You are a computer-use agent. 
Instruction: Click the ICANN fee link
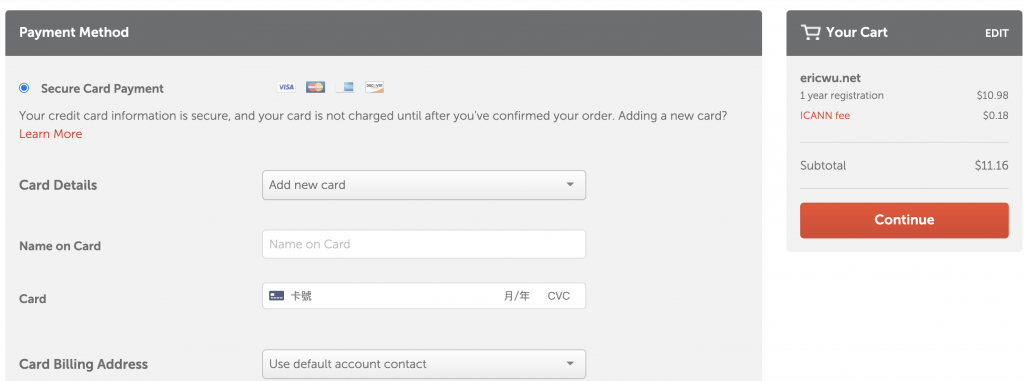[x=825, y=116]
